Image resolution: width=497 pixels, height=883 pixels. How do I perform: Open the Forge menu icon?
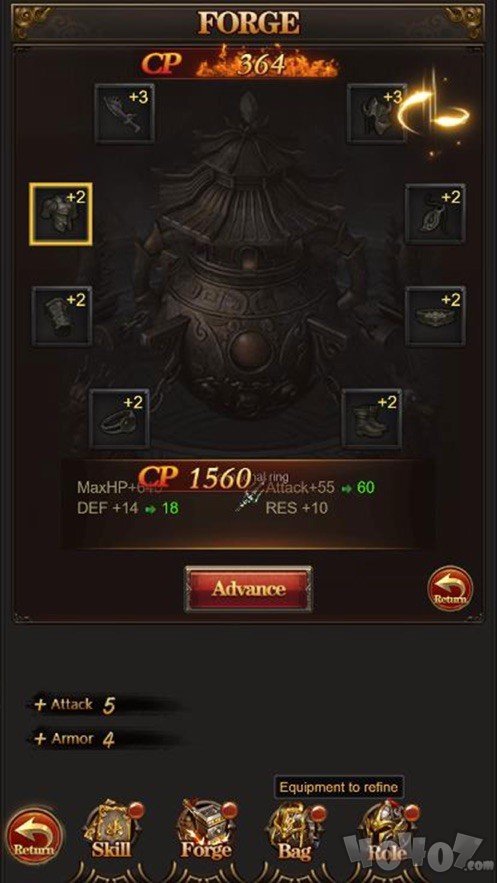pyautogui.click(x=206, y=831)
